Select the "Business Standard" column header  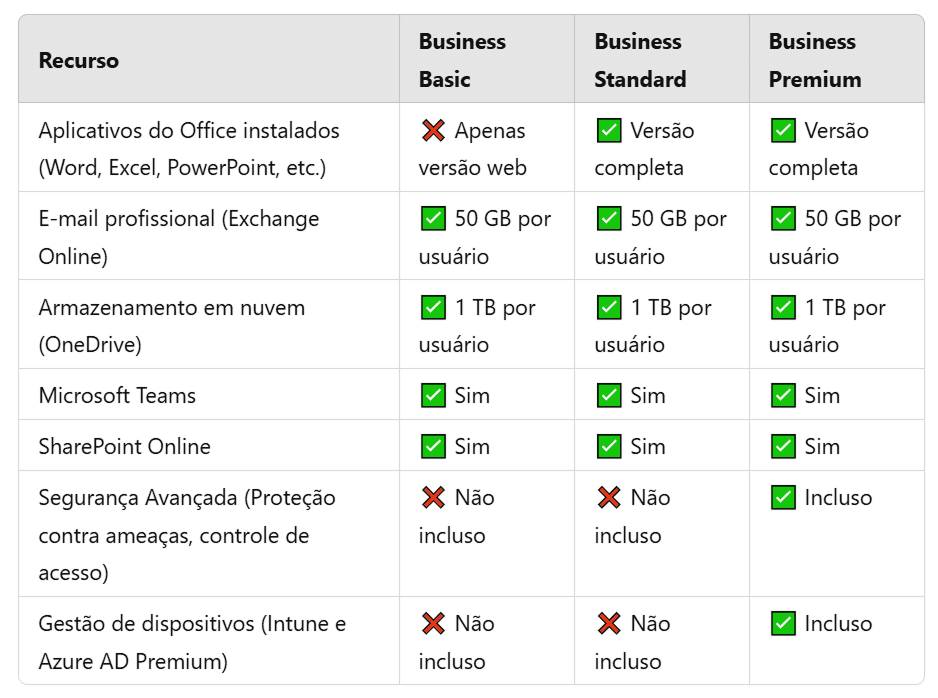click(640, 60)
